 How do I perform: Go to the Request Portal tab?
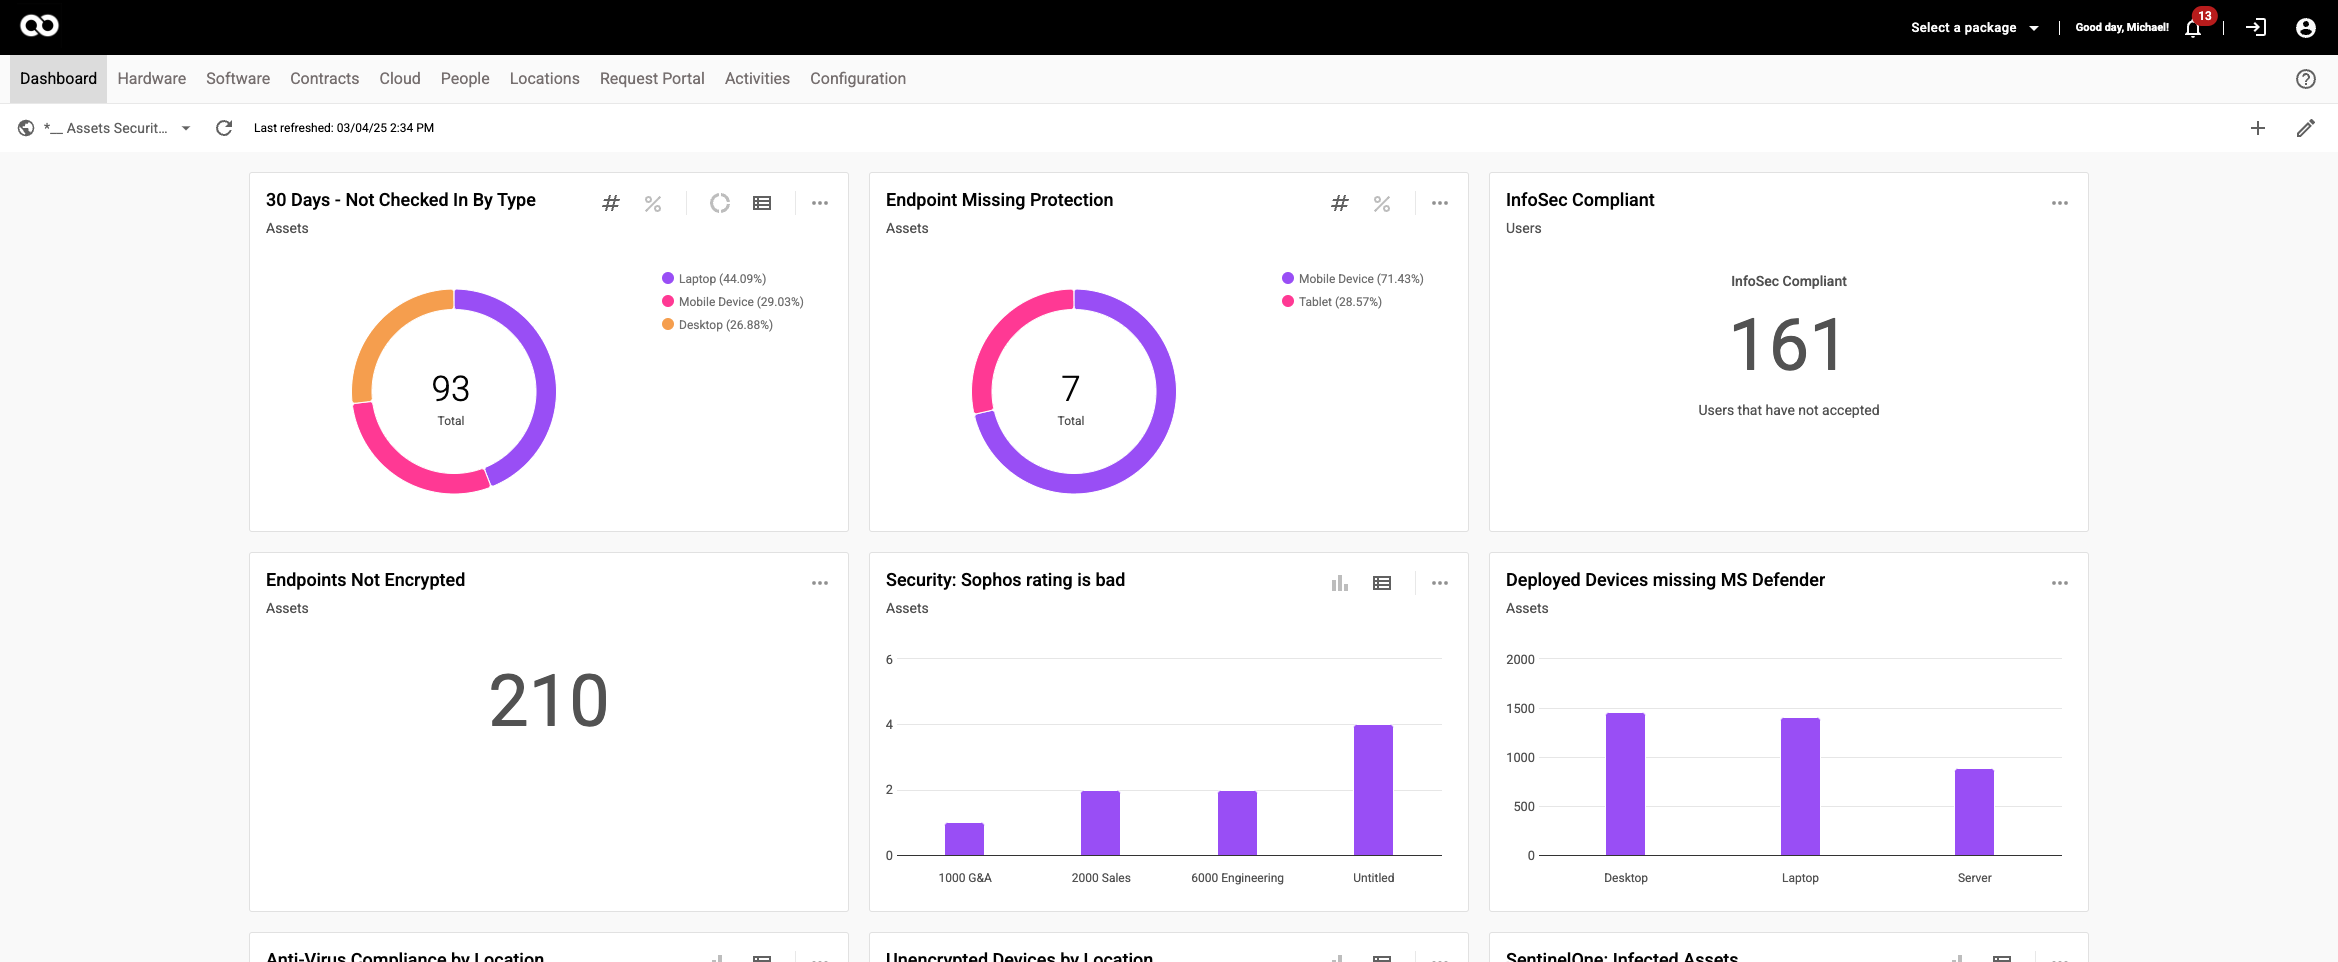click(652, 79)
